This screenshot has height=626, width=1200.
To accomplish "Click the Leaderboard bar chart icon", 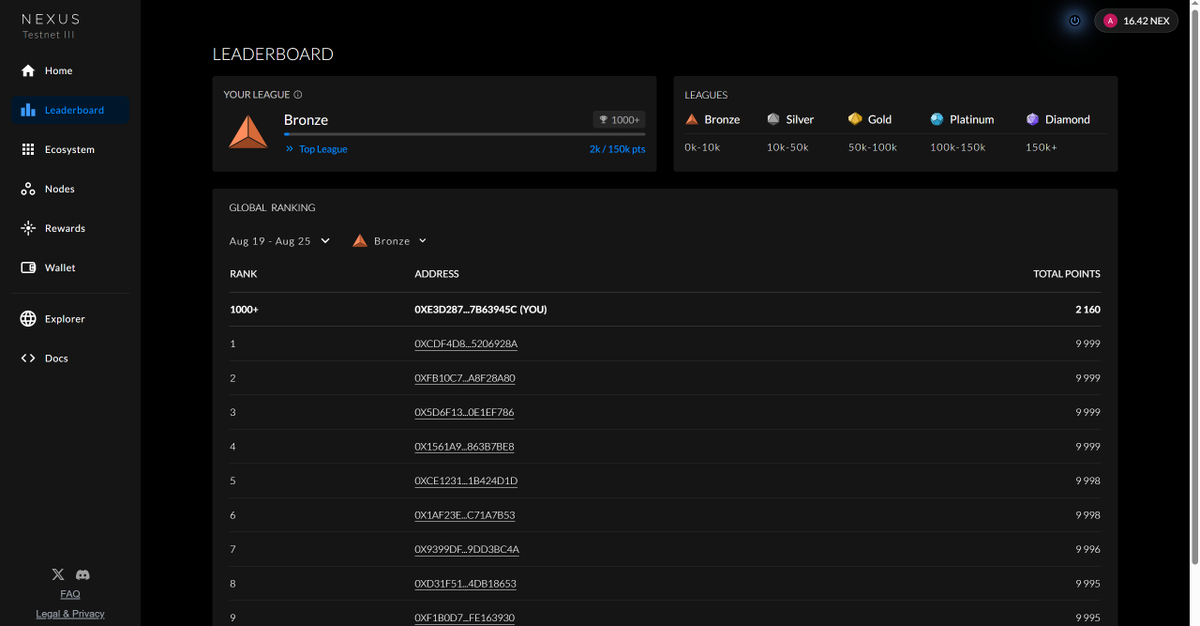I will pyautogui.click(x=28, y=110).
